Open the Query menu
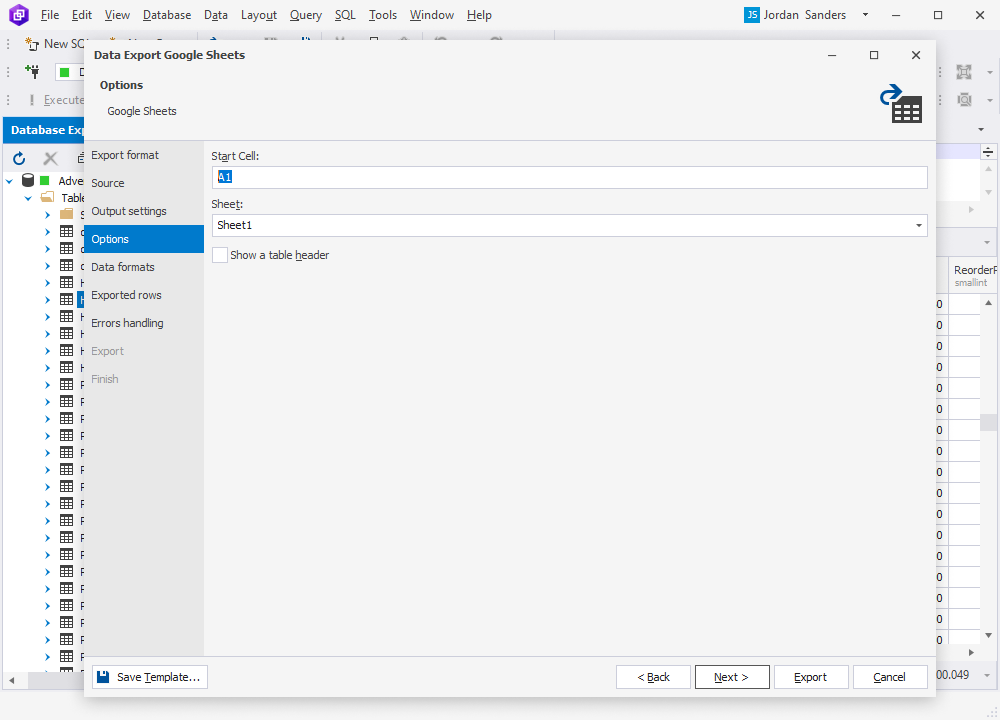 (x=305, y=15)
